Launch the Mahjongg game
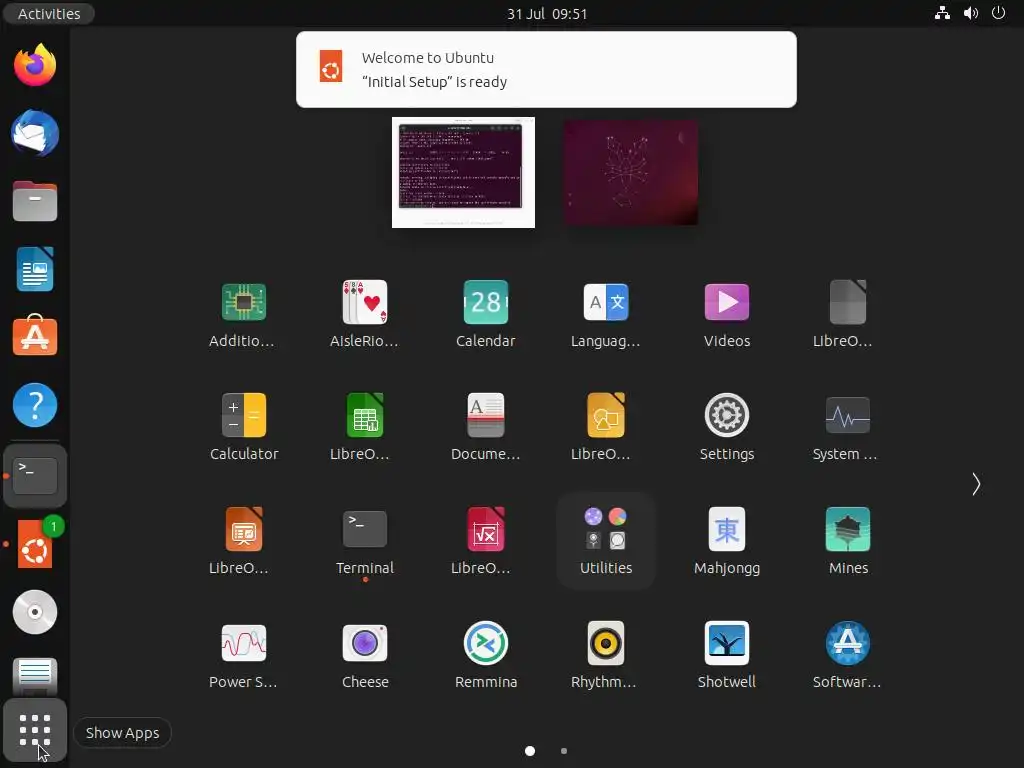Image resolution: width=1024 pixels, height=768 pixels. coord(727,529)
